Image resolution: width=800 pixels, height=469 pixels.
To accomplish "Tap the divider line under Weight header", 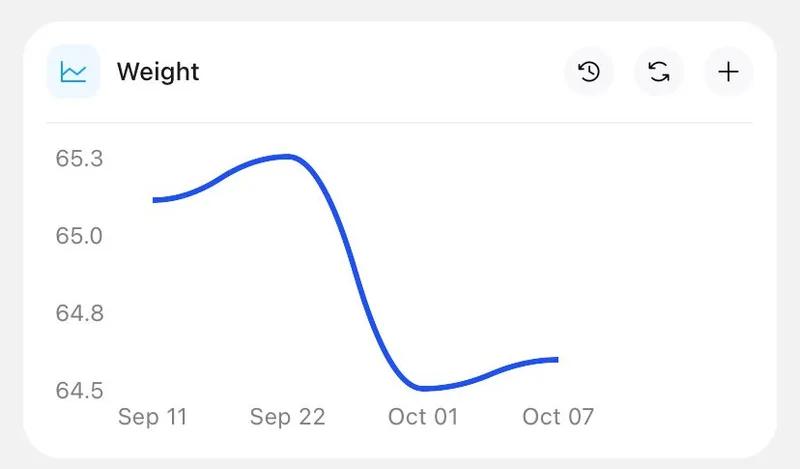I will 399,122.
